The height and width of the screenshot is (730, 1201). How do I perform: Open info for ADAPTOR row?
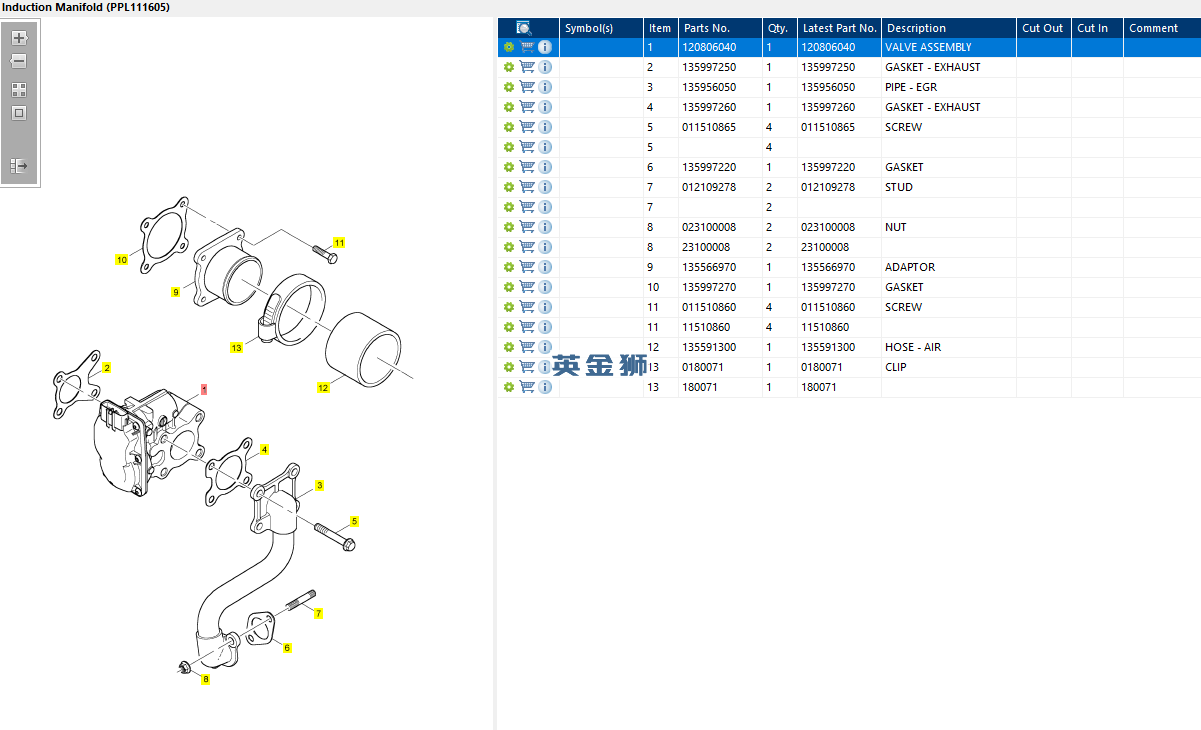(x=545, y=267)
